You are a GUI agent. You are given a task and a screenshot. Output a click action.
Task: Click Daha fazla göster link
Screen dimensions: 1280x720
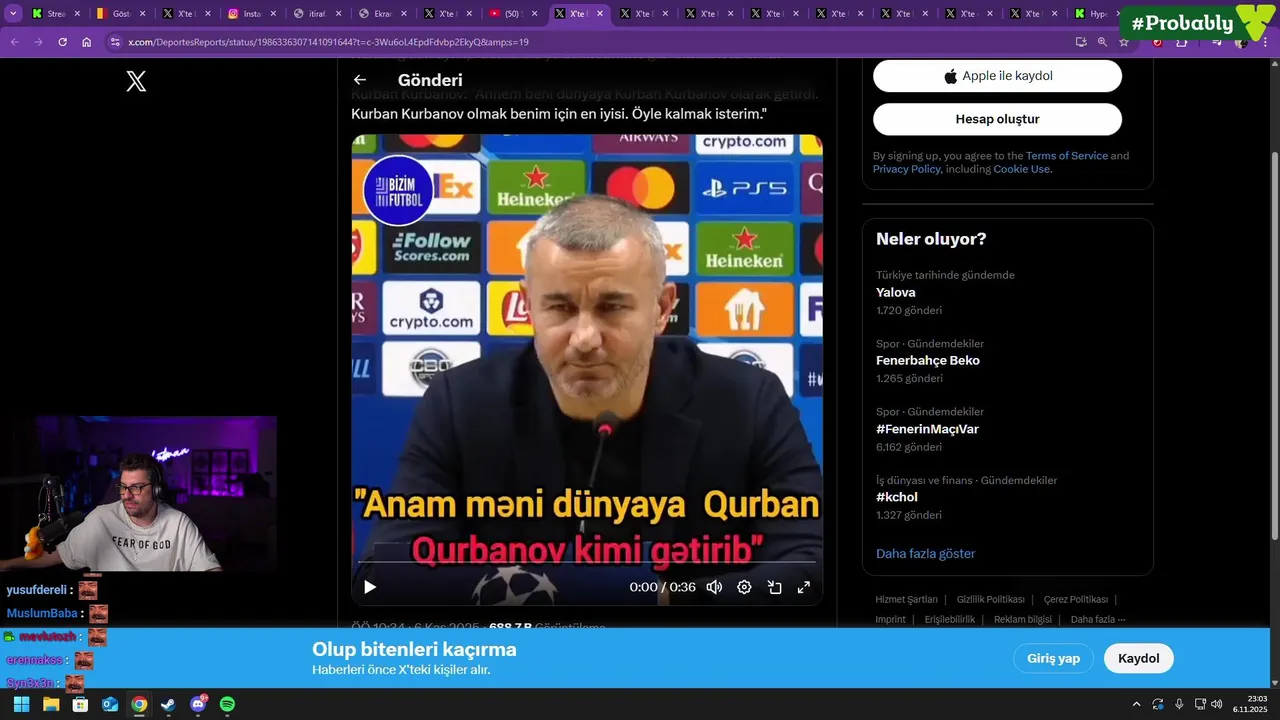pos(925,554)
